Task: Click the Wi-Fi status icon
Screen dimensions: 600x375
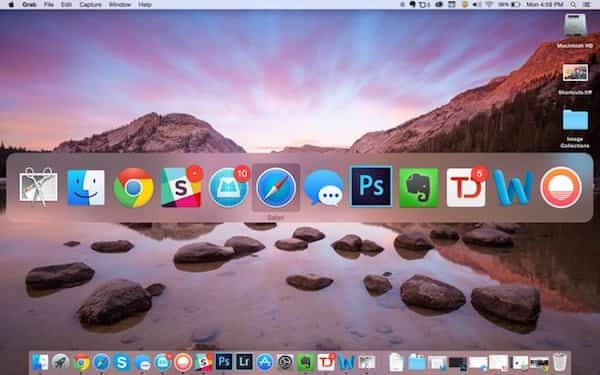Action: point(489,5)
